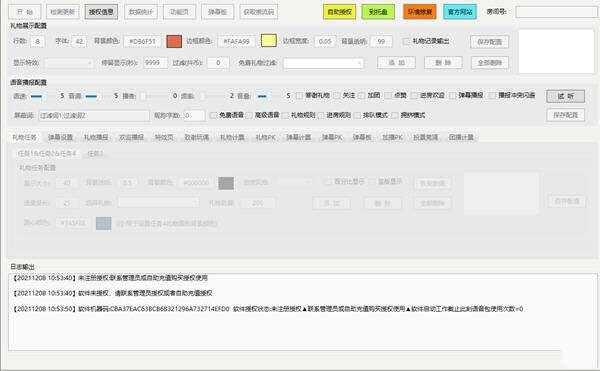Open the 授权信息 authorization info button
This screenshot has width=600, height=371.
tap(101, 12)
